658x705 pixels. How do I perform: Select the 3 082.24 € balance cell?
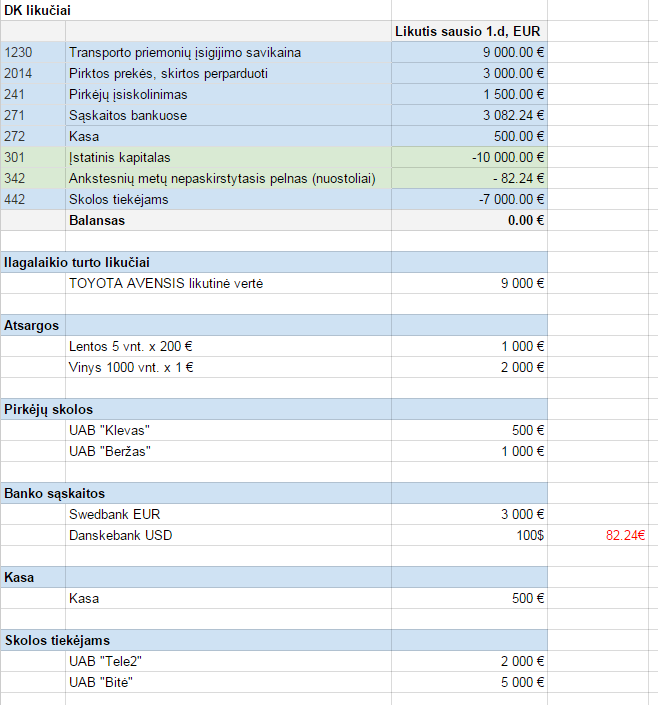(x=469, y=115)
